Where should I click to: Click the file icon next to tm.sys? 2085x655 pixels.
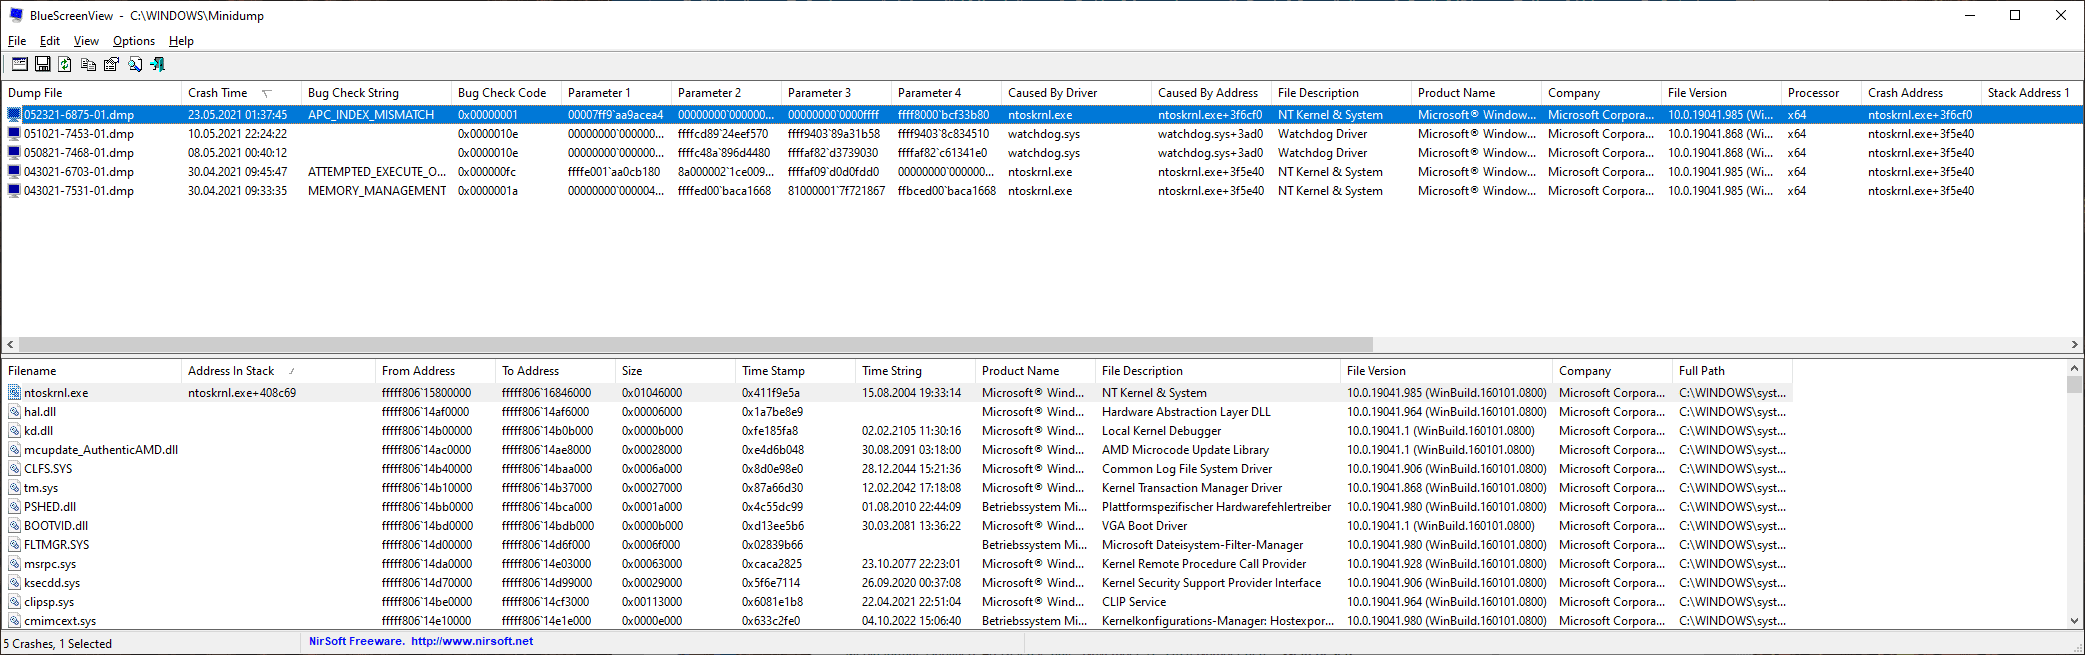pos(14,488)
